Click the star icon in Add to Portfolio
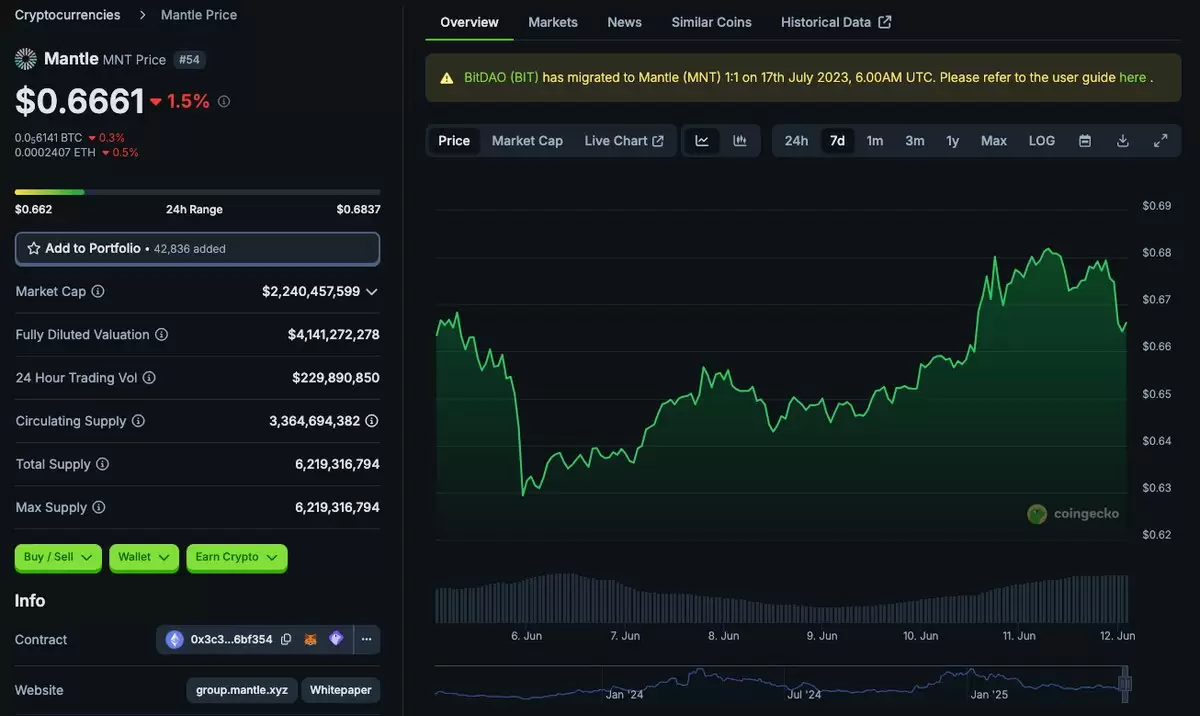The image size is (1200, 716). coord(34,248)
